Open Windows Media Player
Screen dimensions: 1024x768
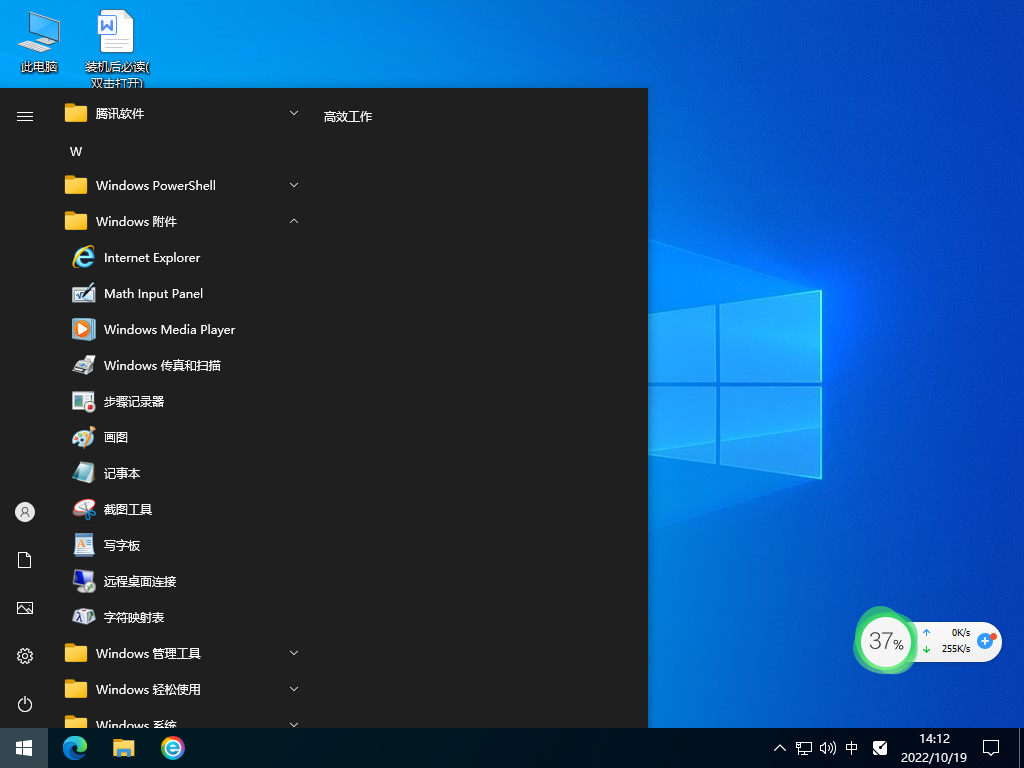click(x=169, y=329)
